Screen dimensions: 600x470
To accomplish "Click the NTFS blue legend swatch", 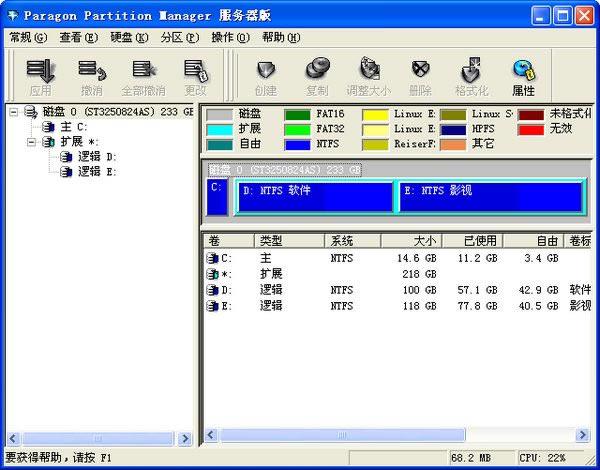I will [297, 144].
